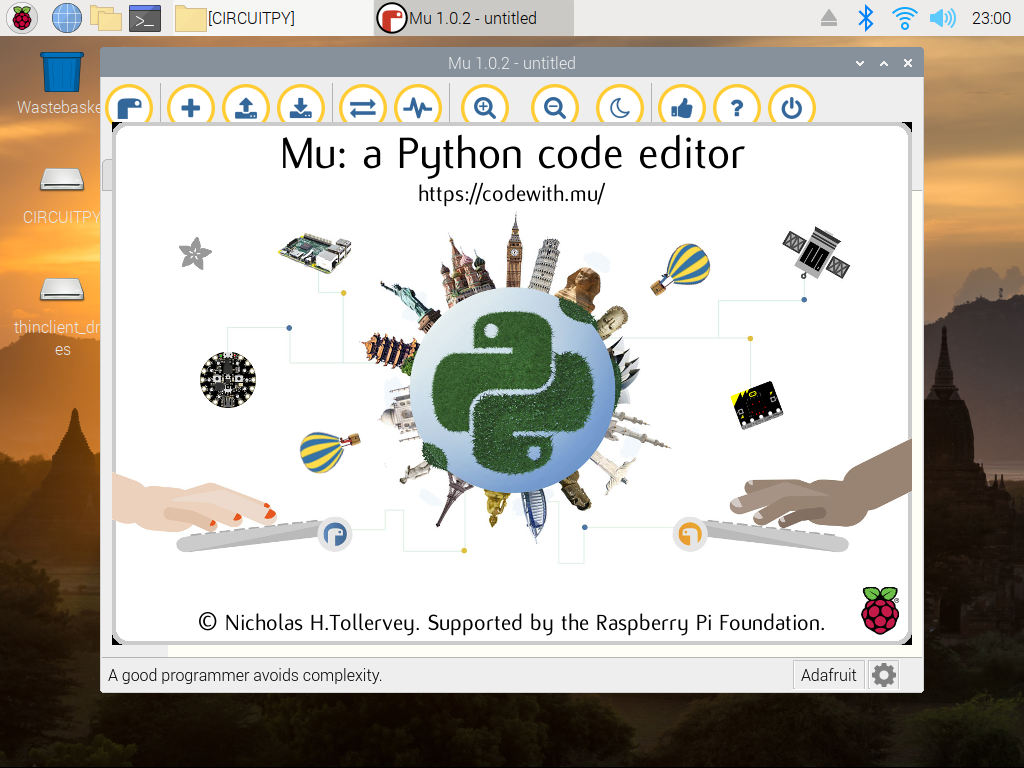
Task: Shade the Mu window with the down chevron
Action: point(860,63)
